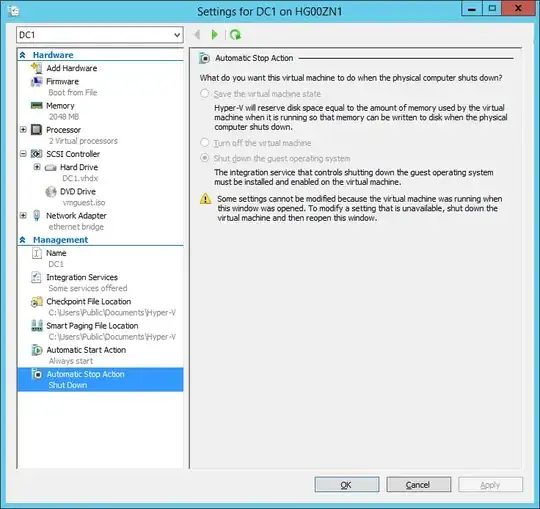The height and width of the screenshot is (509, 540).
Task: Click the Smart Paging File Location icon
Action: tap(37, 326)
